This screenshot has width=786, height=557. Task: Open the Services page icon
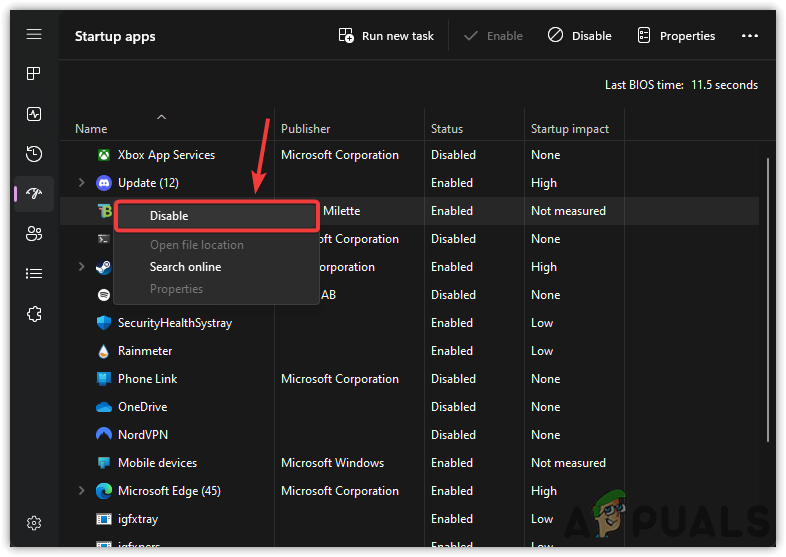tap(34, 314)
